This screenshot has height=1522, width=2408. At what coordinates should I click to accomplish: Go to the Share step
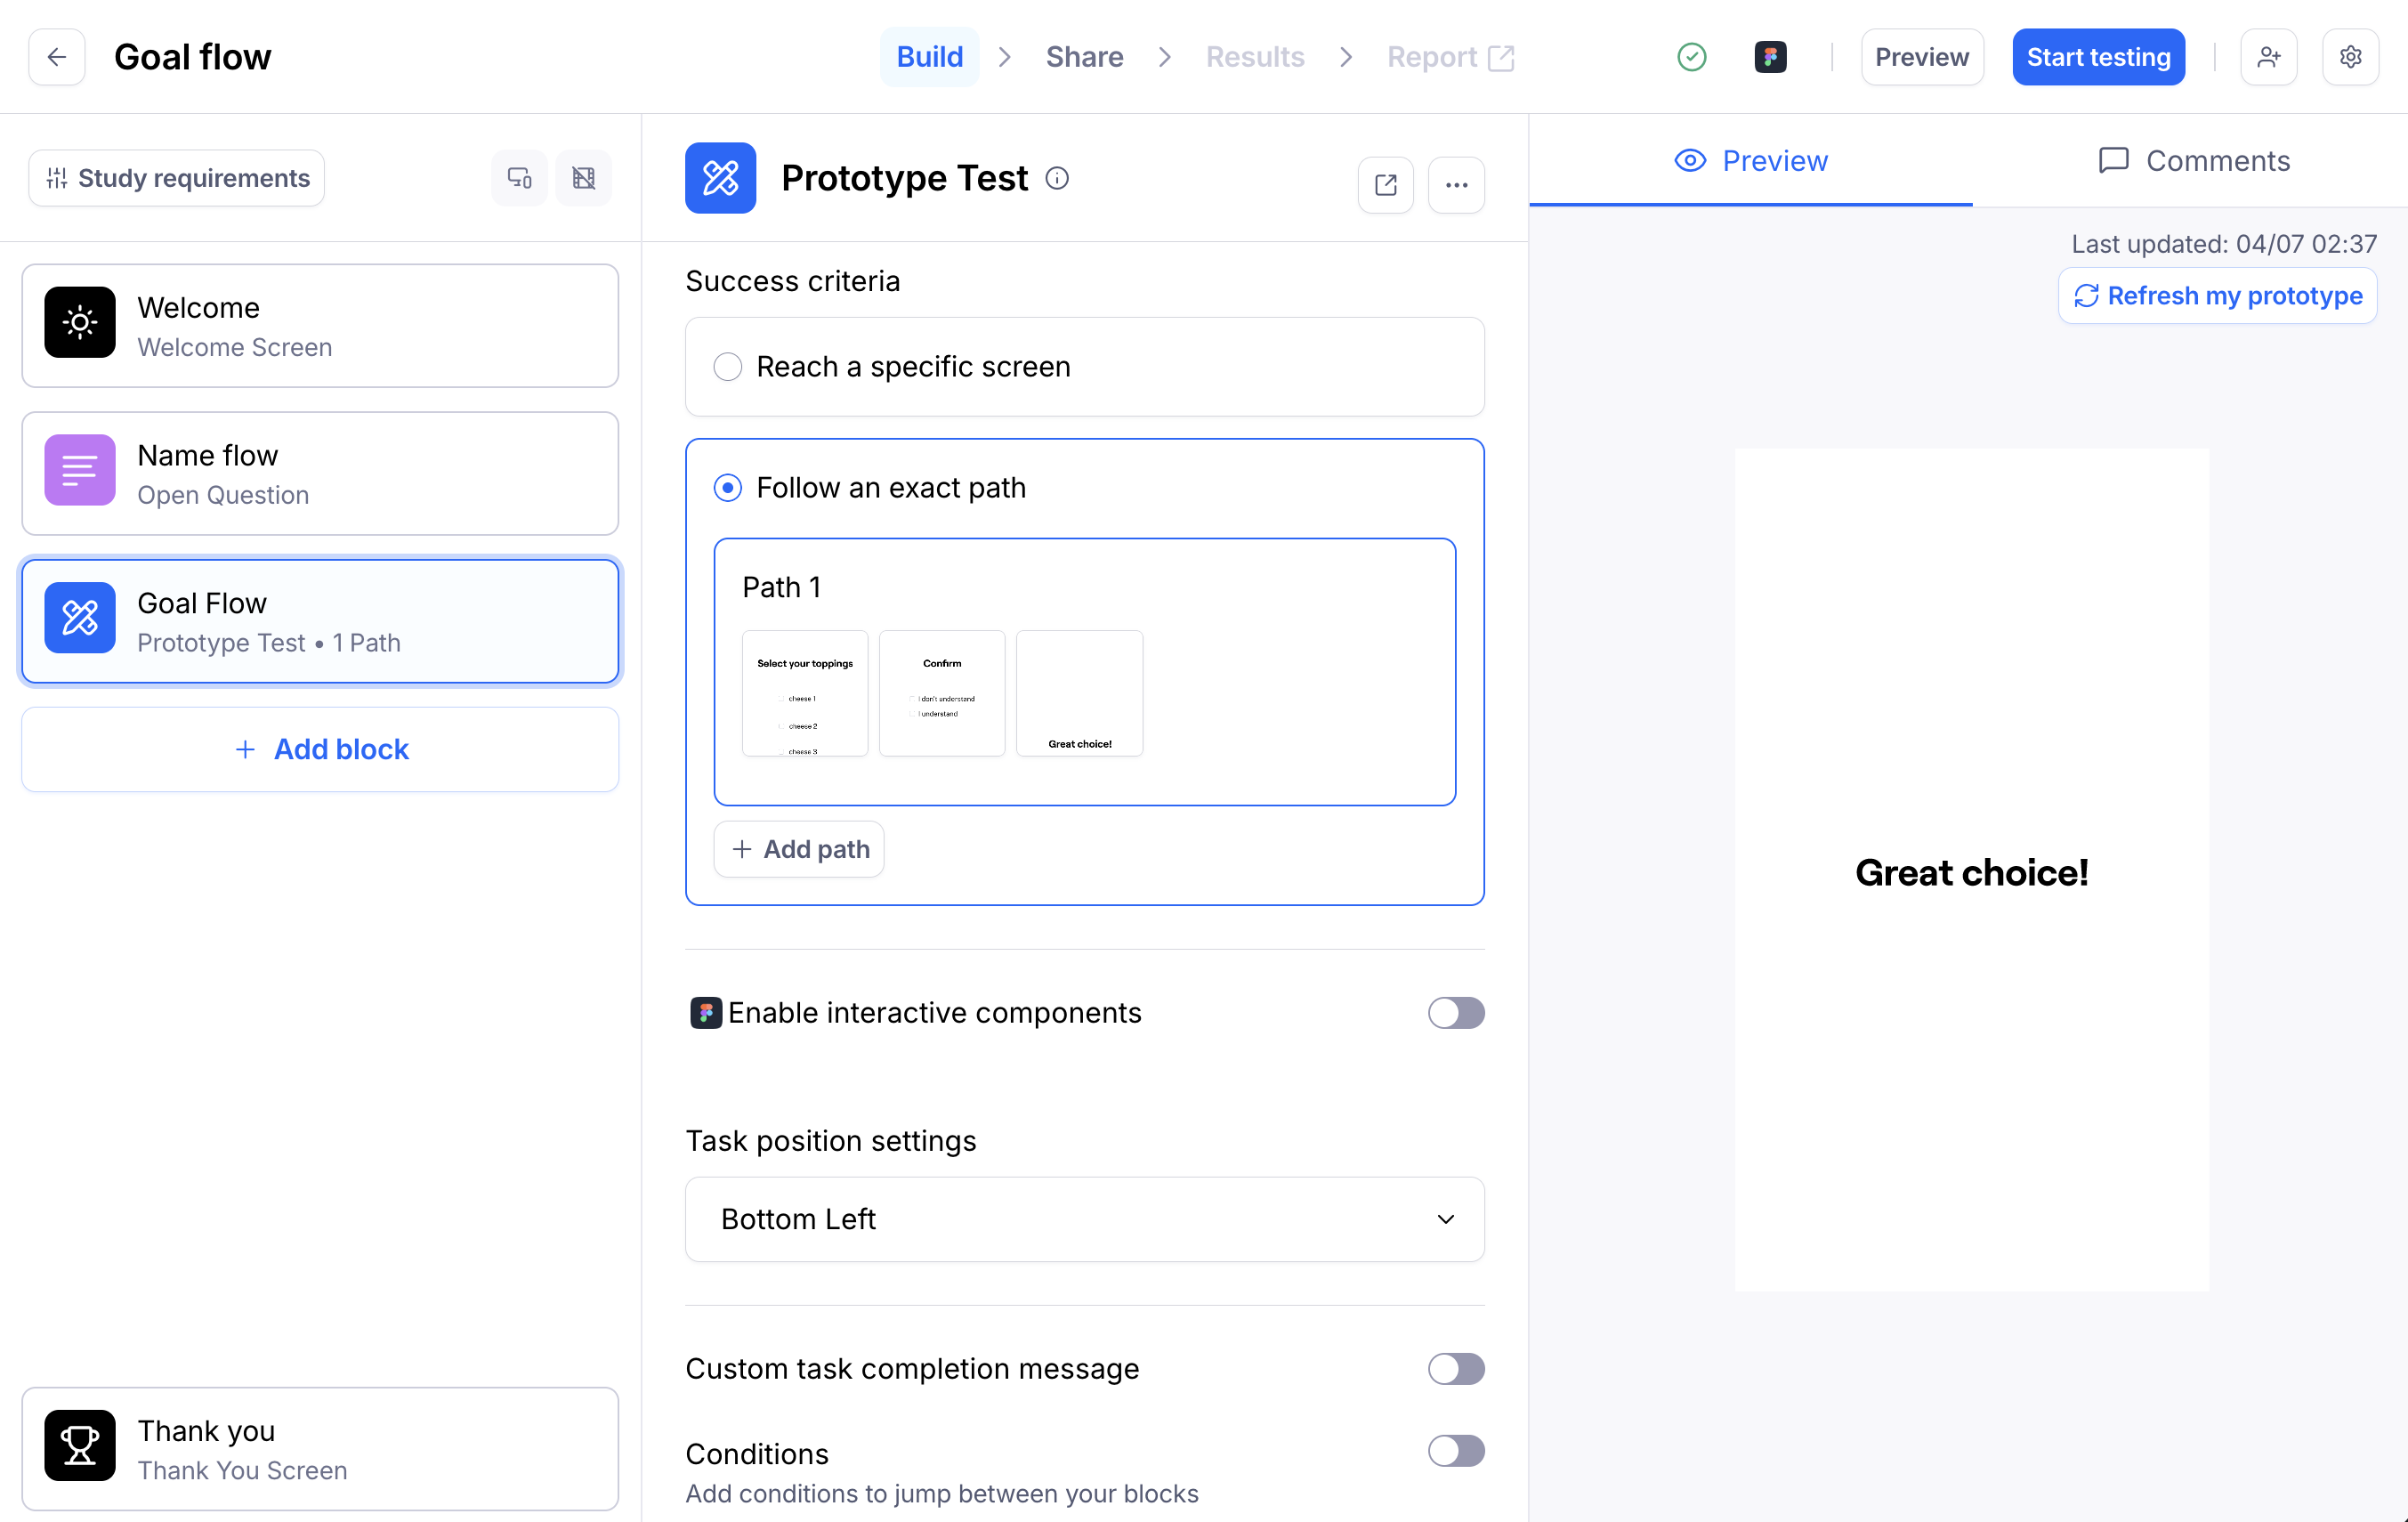coord(1084,57)
